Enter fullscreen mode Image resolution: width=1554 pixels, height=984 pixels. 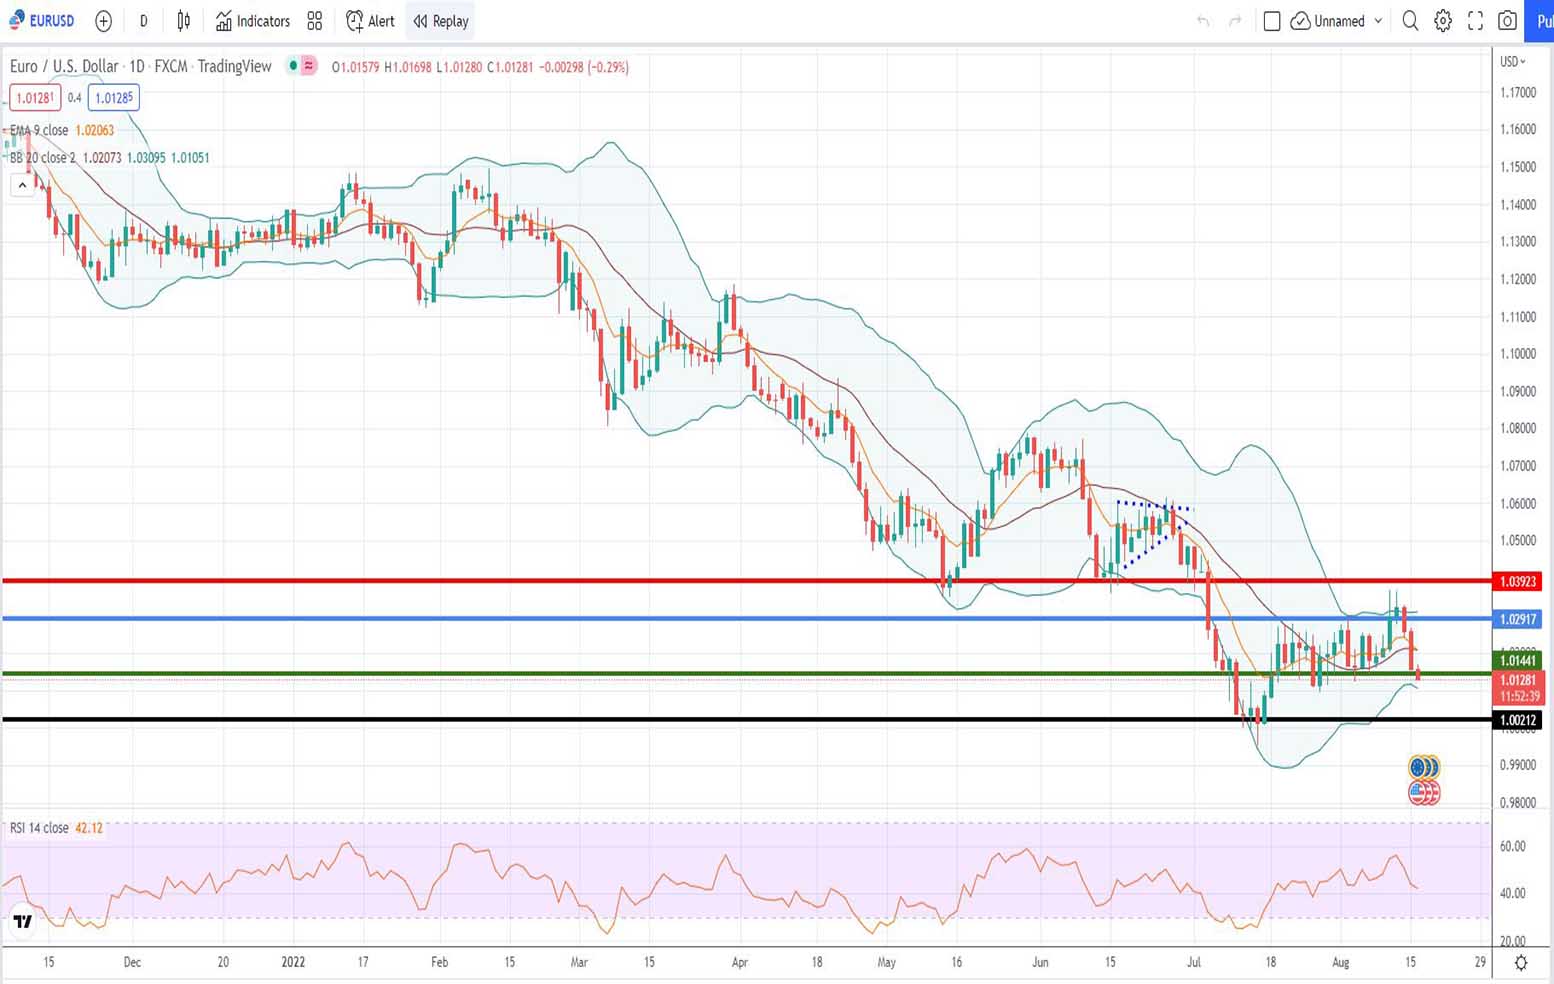(x=1475, y=21)
